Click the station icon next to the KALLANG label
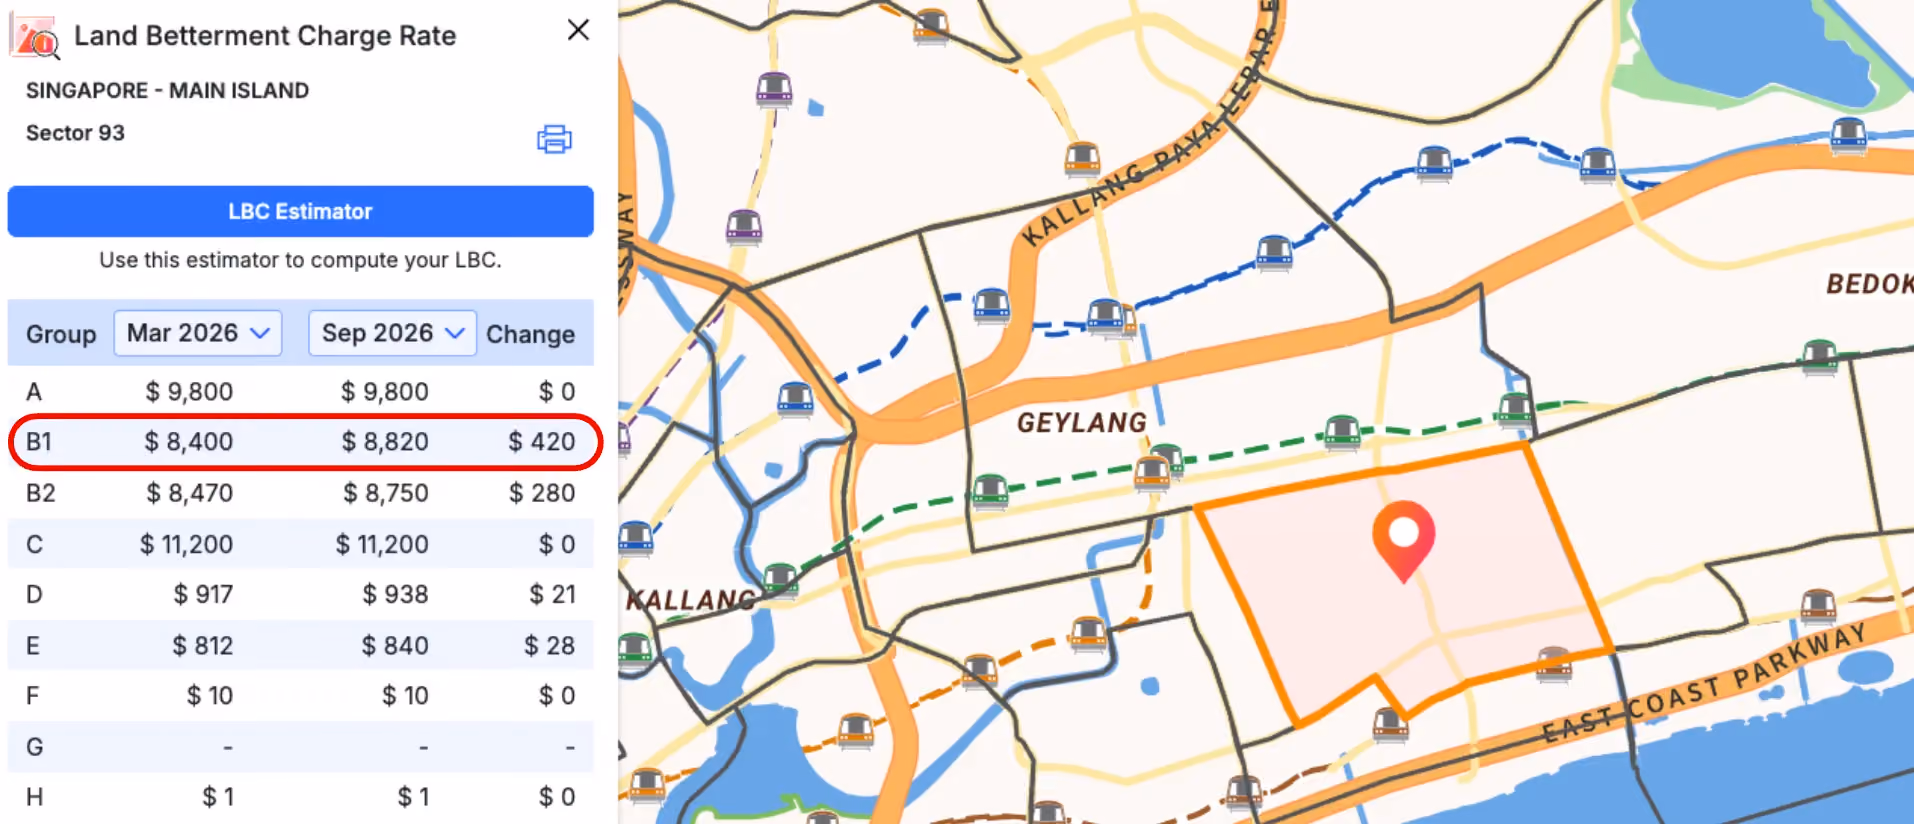The image size is (1914, 824). tap(779, 579)
